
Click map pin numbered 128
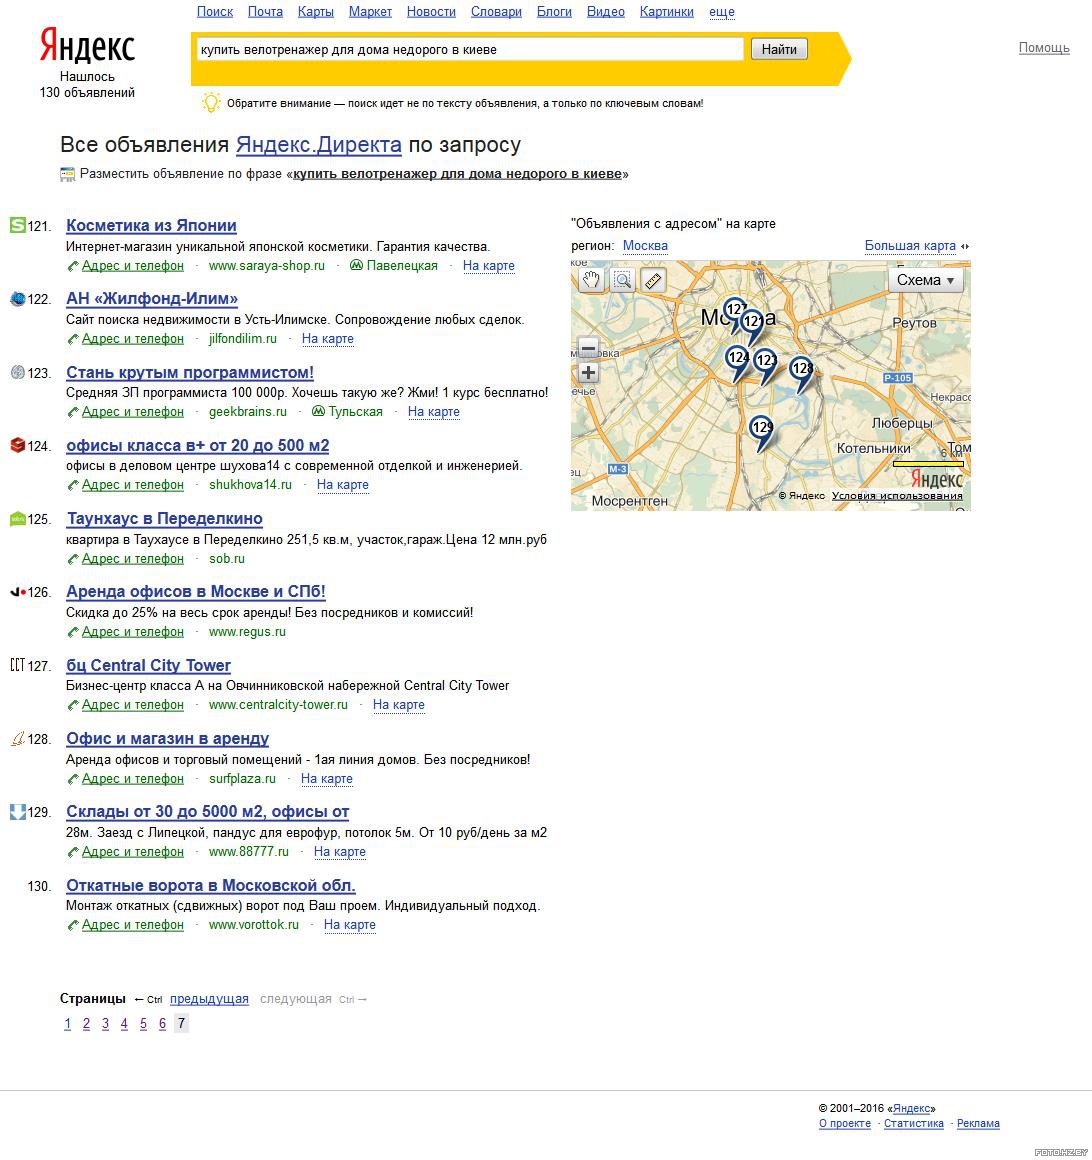801,370
